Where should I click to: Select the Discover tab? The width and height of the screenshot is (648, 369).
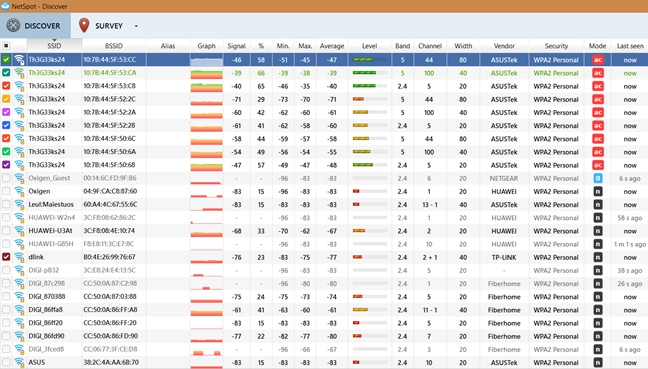tap(35, 26)
